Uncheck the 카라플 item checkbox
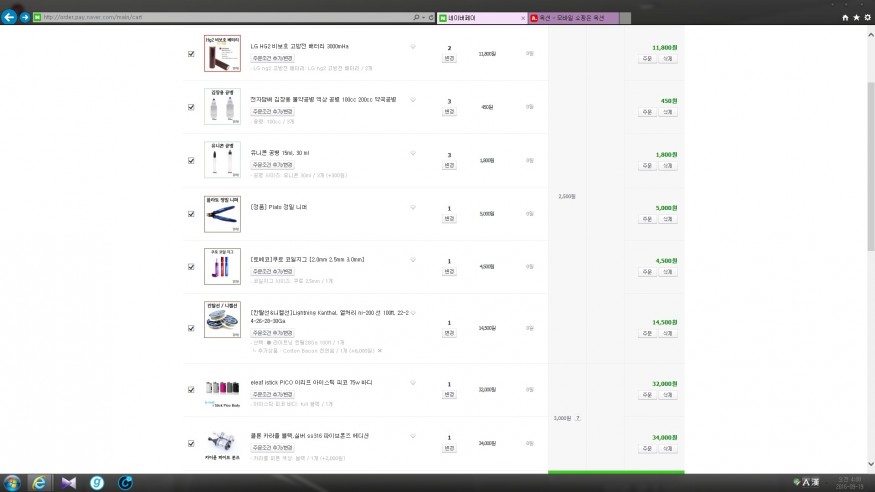875x492 pixels. coord(191,443)
